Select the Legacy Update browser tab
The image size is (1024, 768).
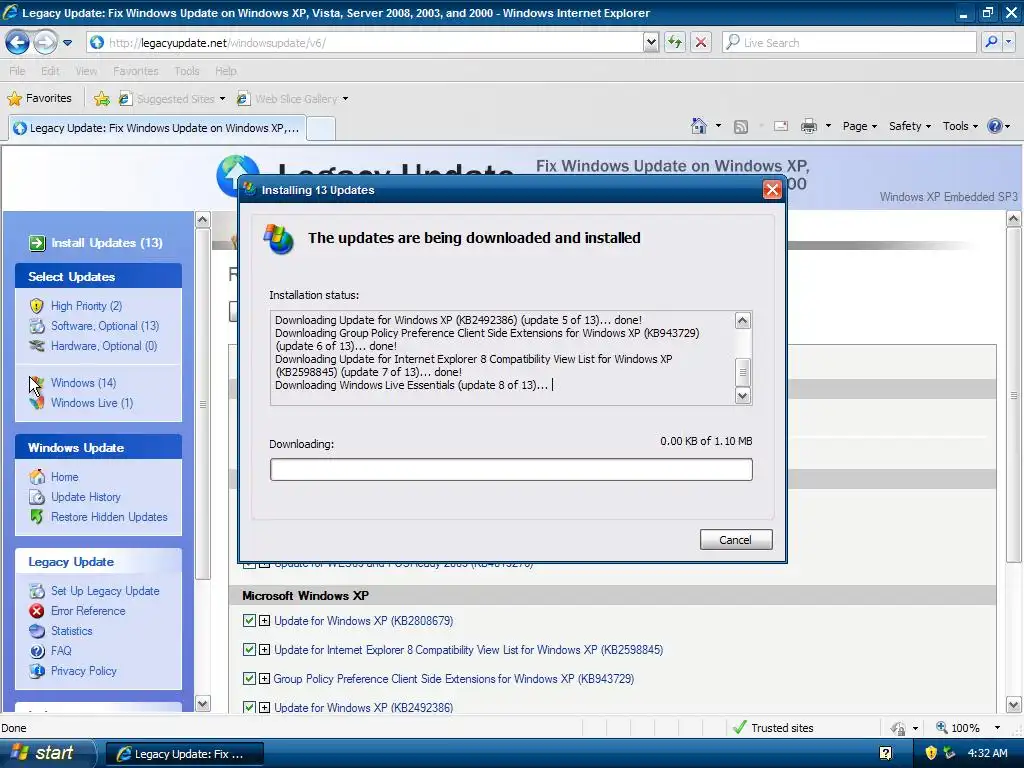click(157, 128)
